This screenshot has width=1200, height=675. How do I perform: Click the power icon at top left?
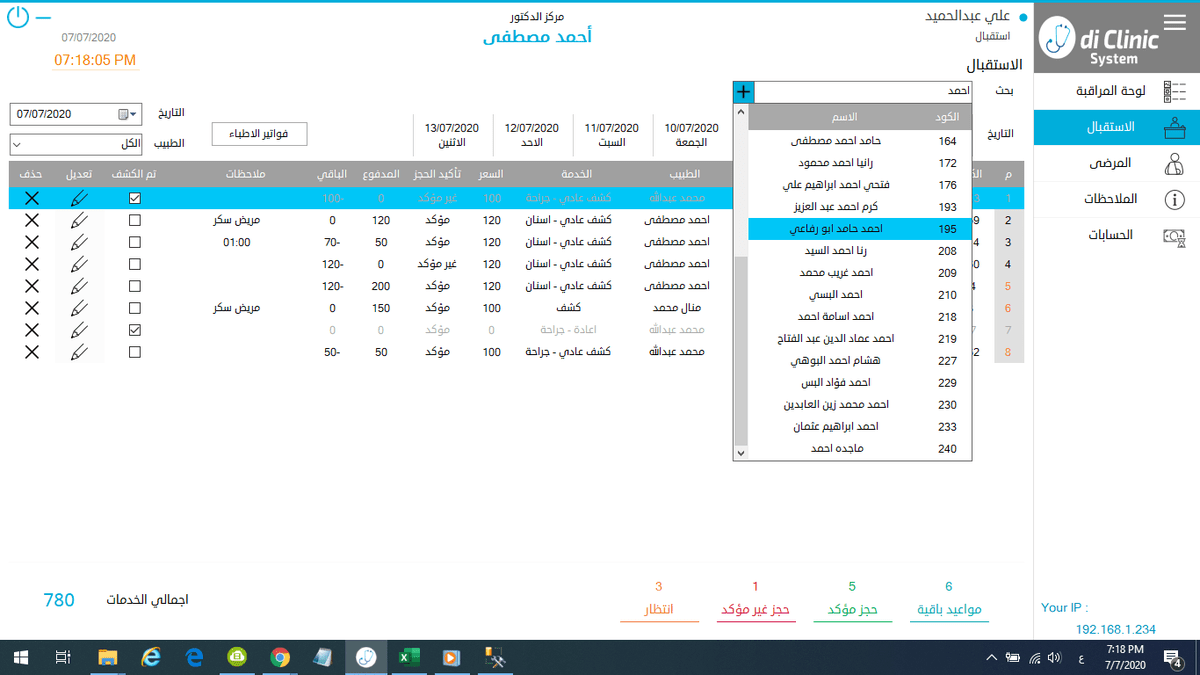click(x=18, y=18)
